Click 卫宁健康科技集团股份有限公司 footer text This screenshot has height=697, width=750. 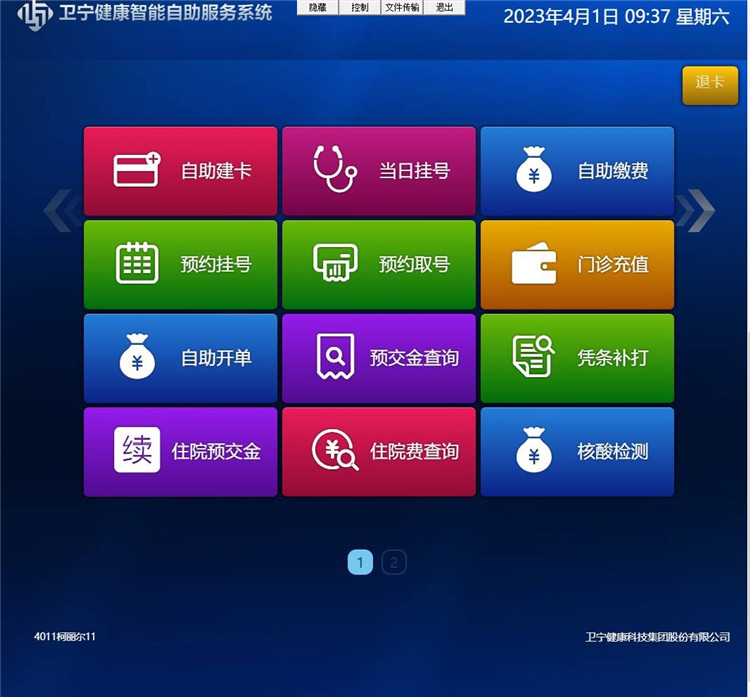tap(658, 637)
